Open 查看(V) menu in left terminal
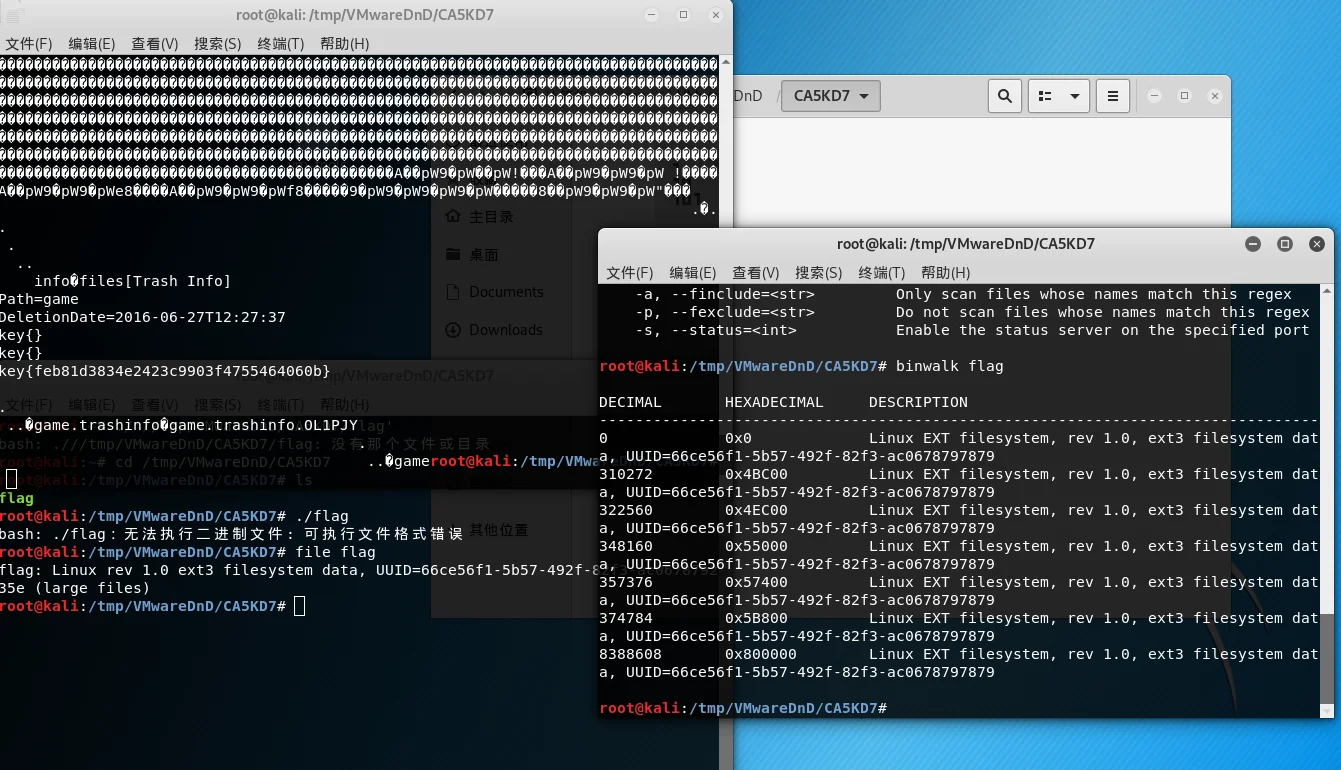The image size is (1341, 770). pos(155,44)
